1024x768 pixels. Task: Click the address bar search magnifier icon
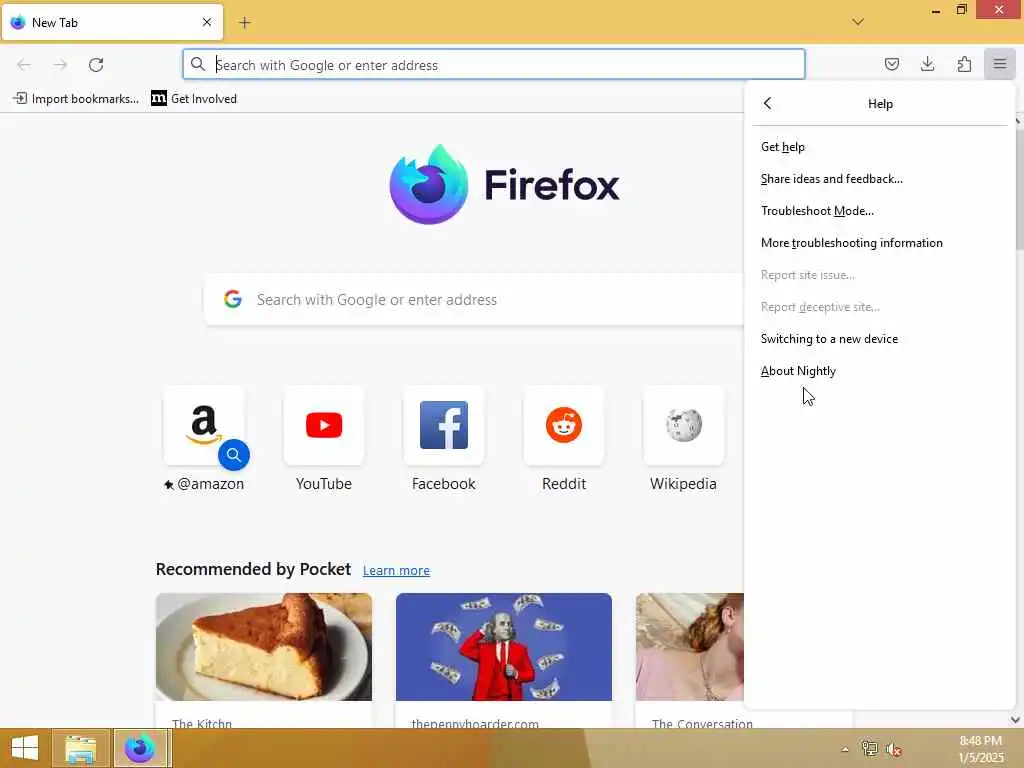pyautogui.click(x=197, y=64)
